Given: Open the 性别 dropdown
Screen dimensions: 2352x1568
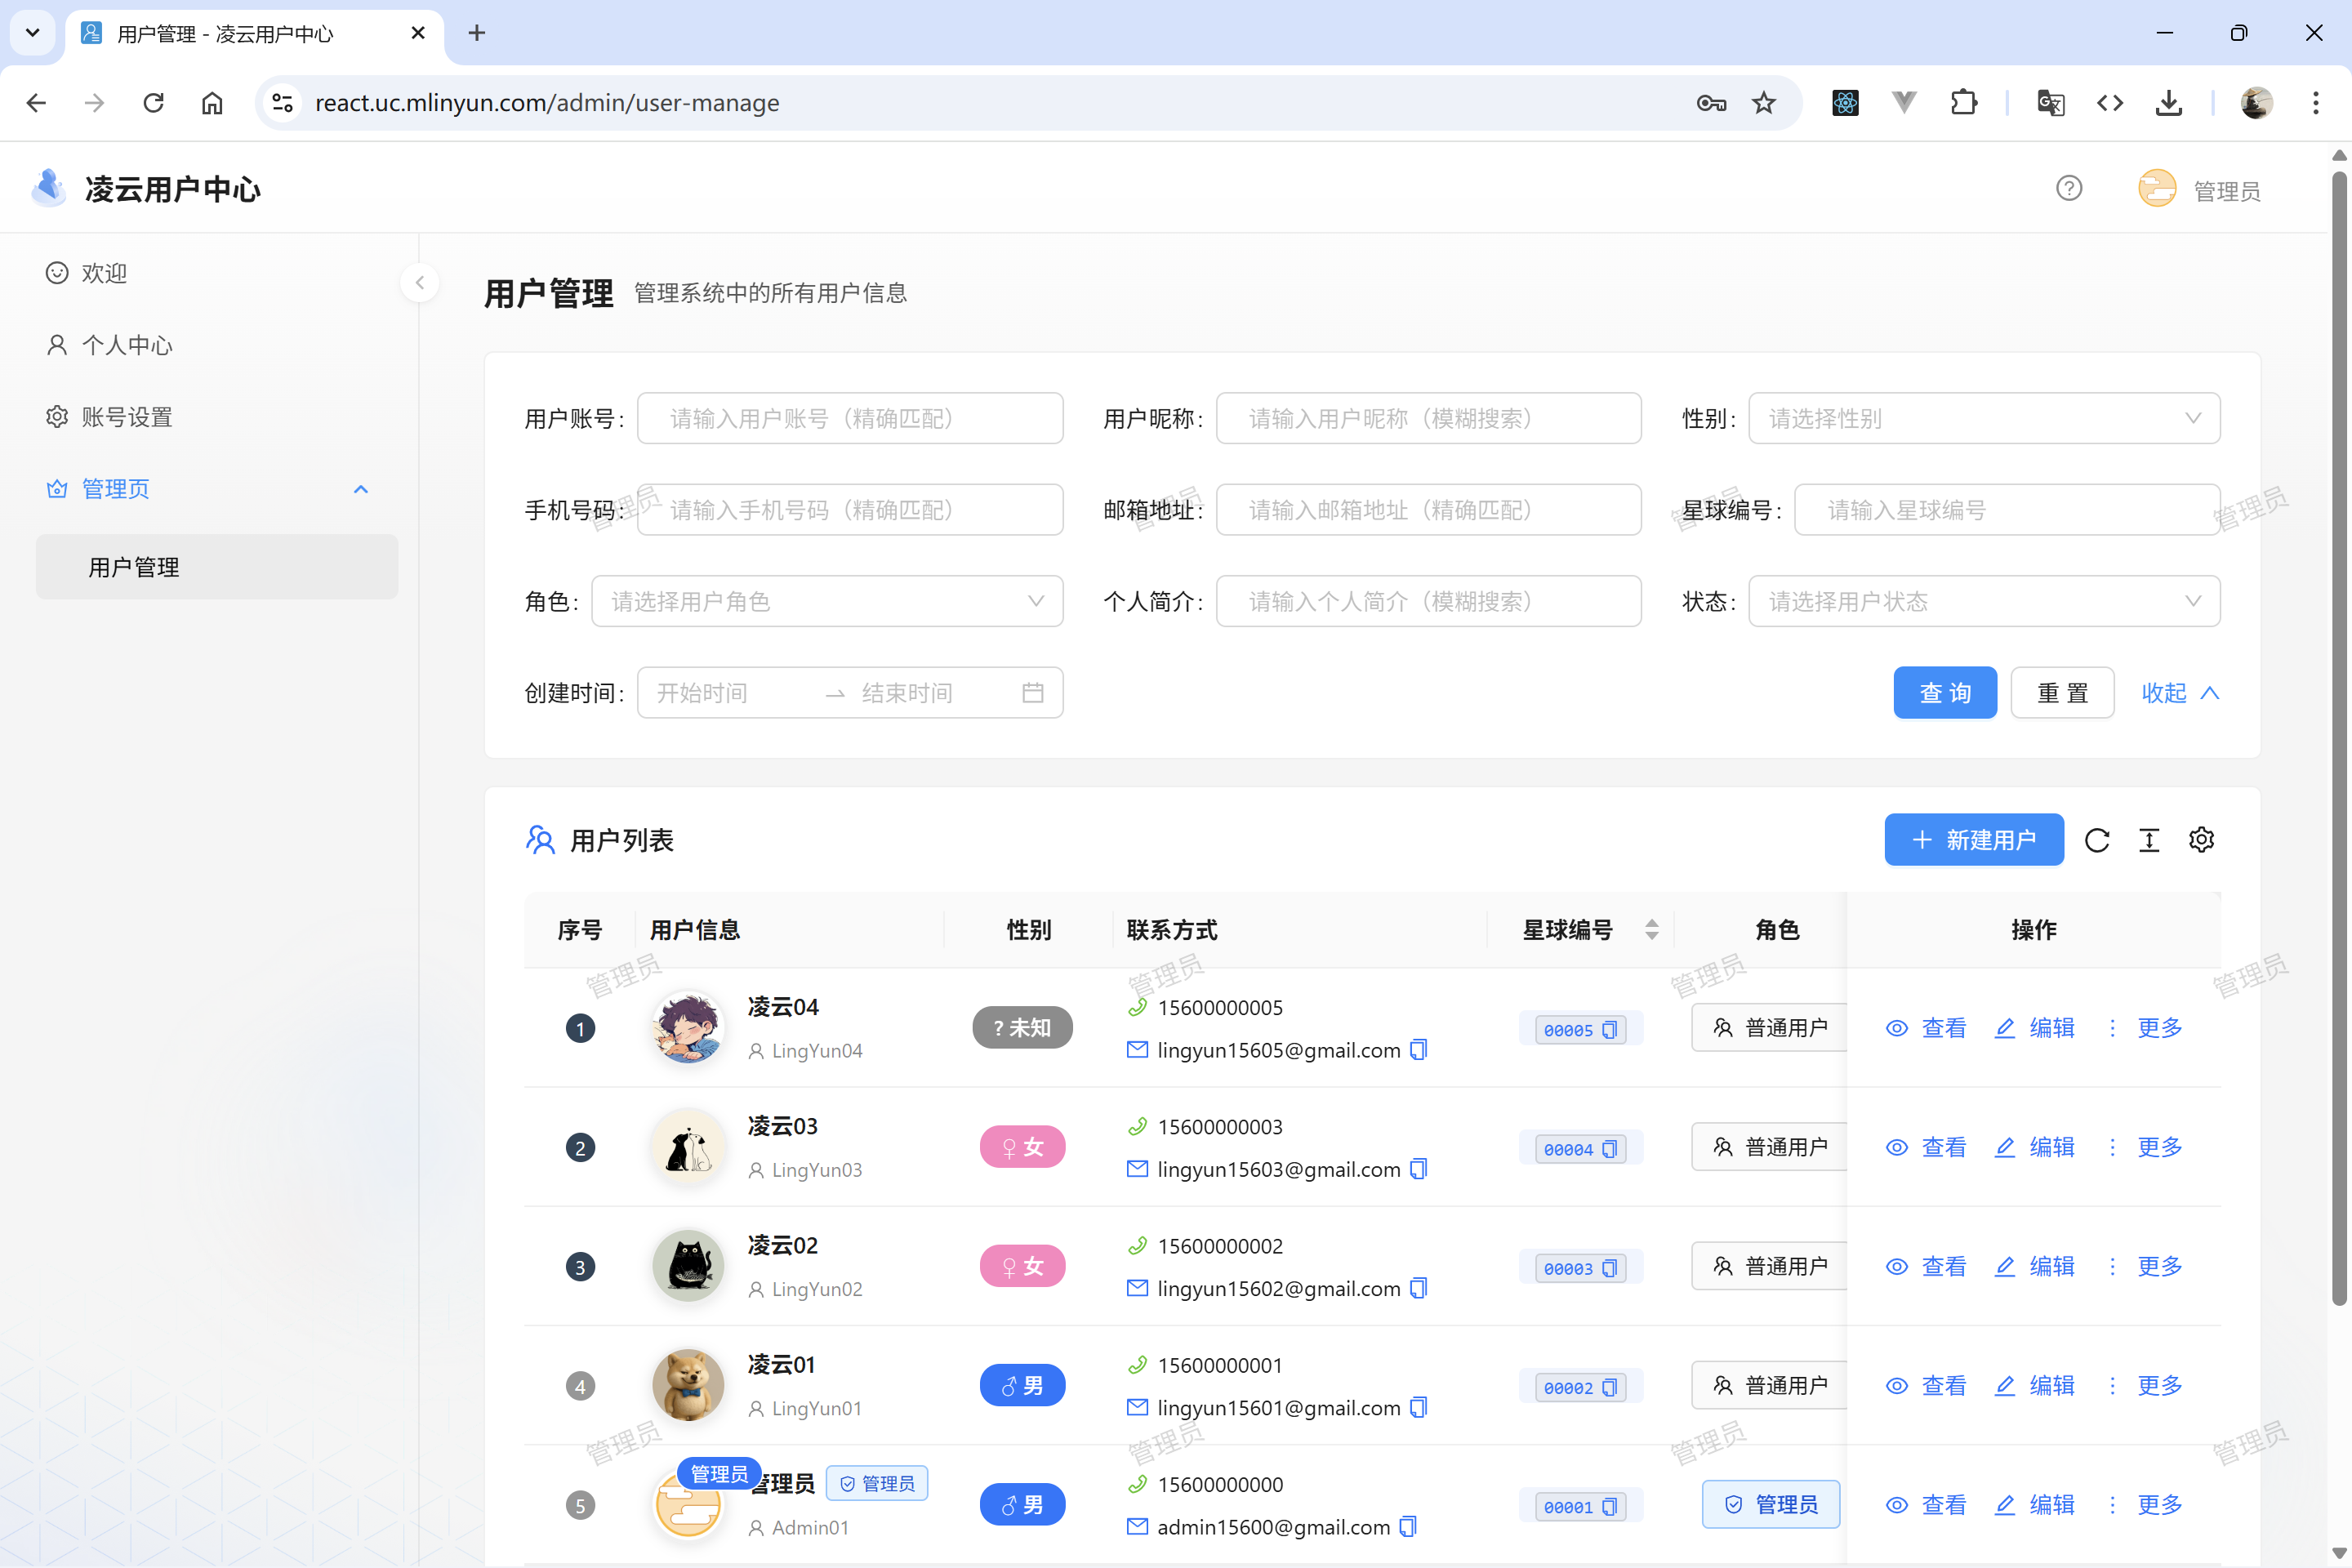Looking at the screenshot, I should pyautogui.click(x=1984, y=418).
